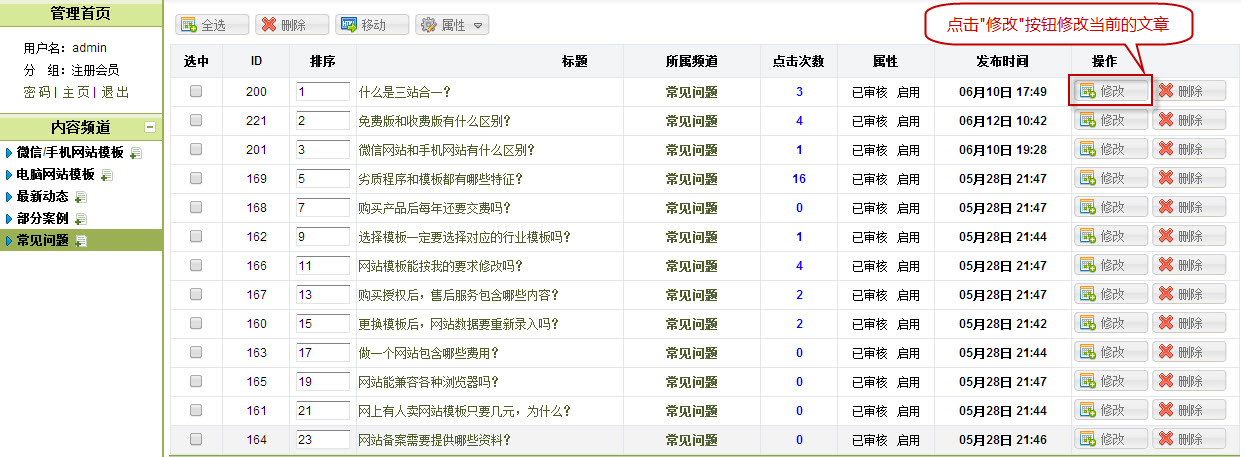Expand the arrow beside 最新动态

tap(8, 197)
